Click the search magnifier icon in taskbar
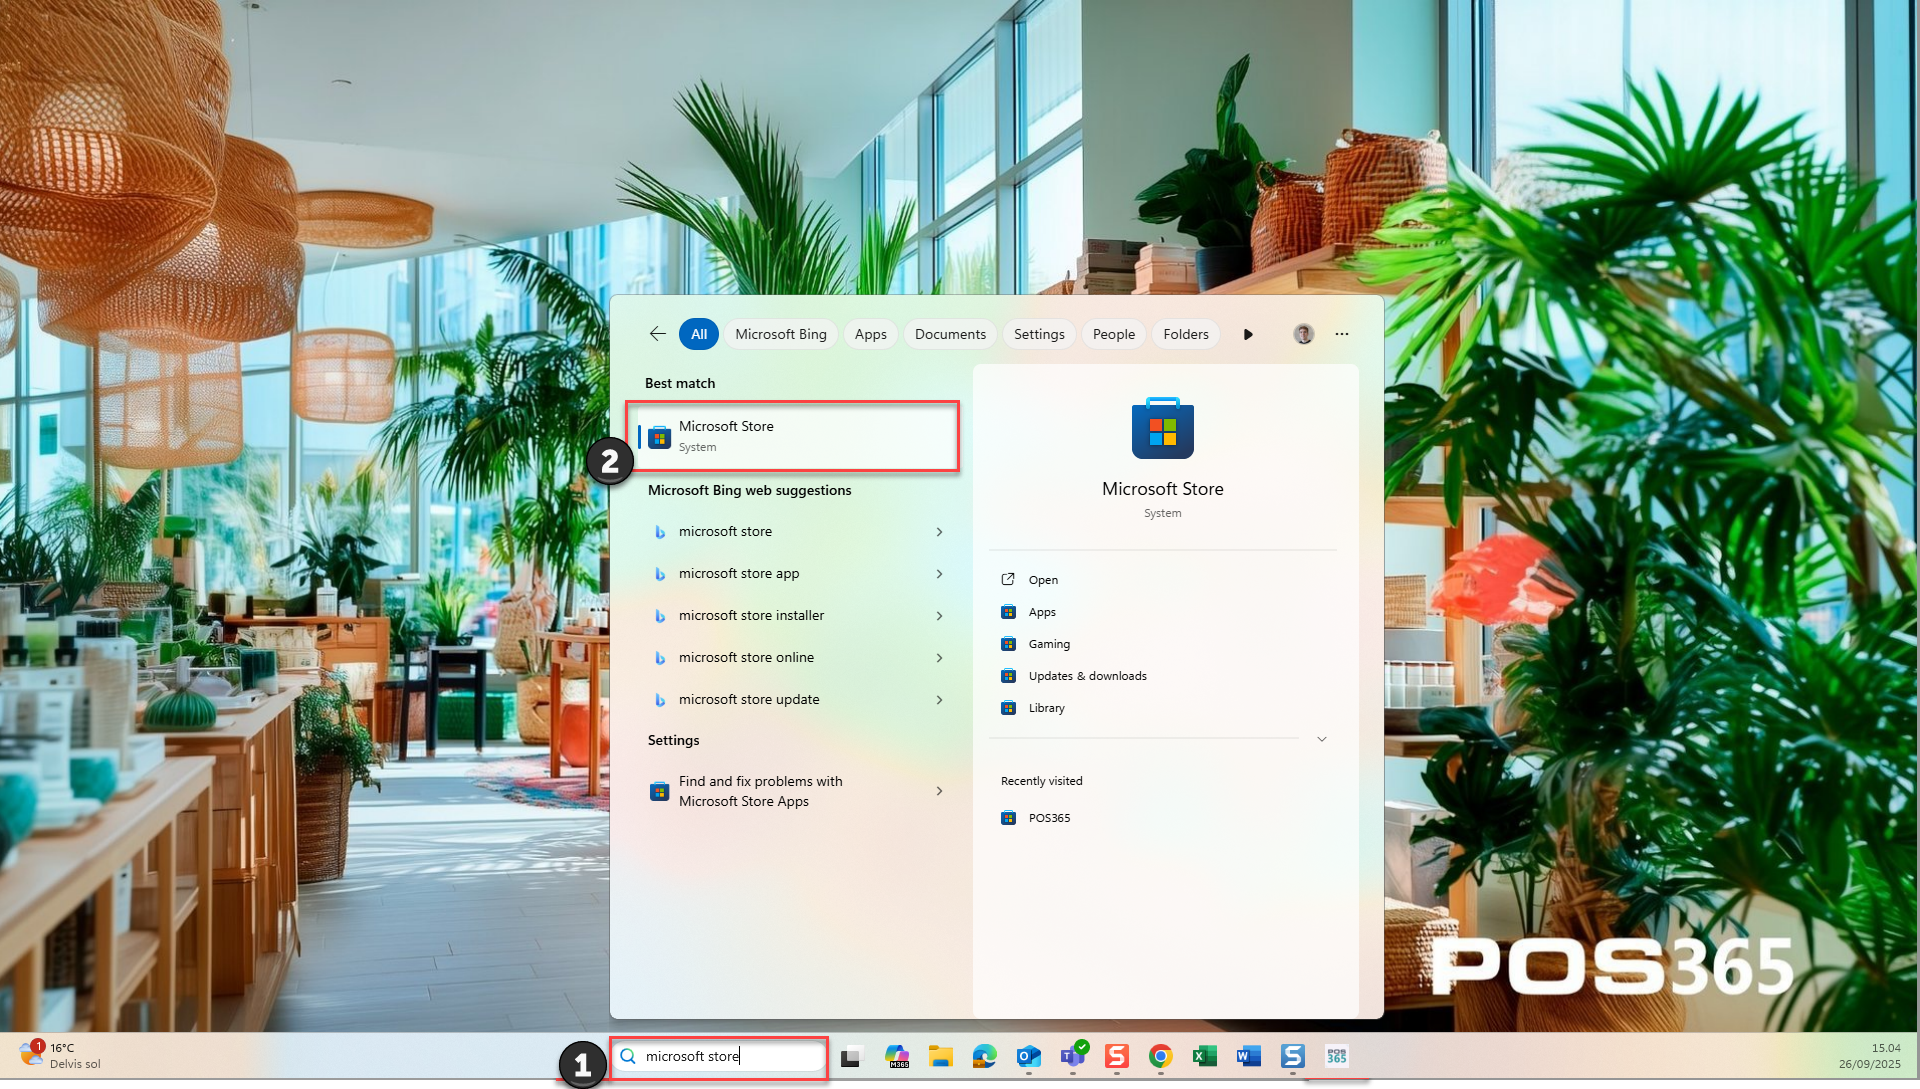 628,1057
